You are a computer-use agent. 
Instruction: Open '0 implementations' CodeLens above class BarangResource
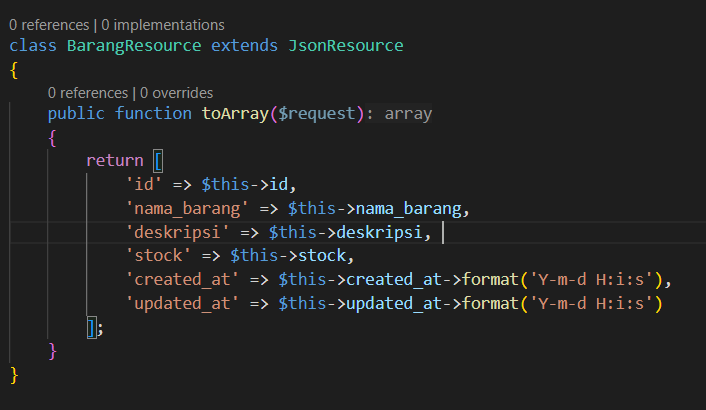163,24
